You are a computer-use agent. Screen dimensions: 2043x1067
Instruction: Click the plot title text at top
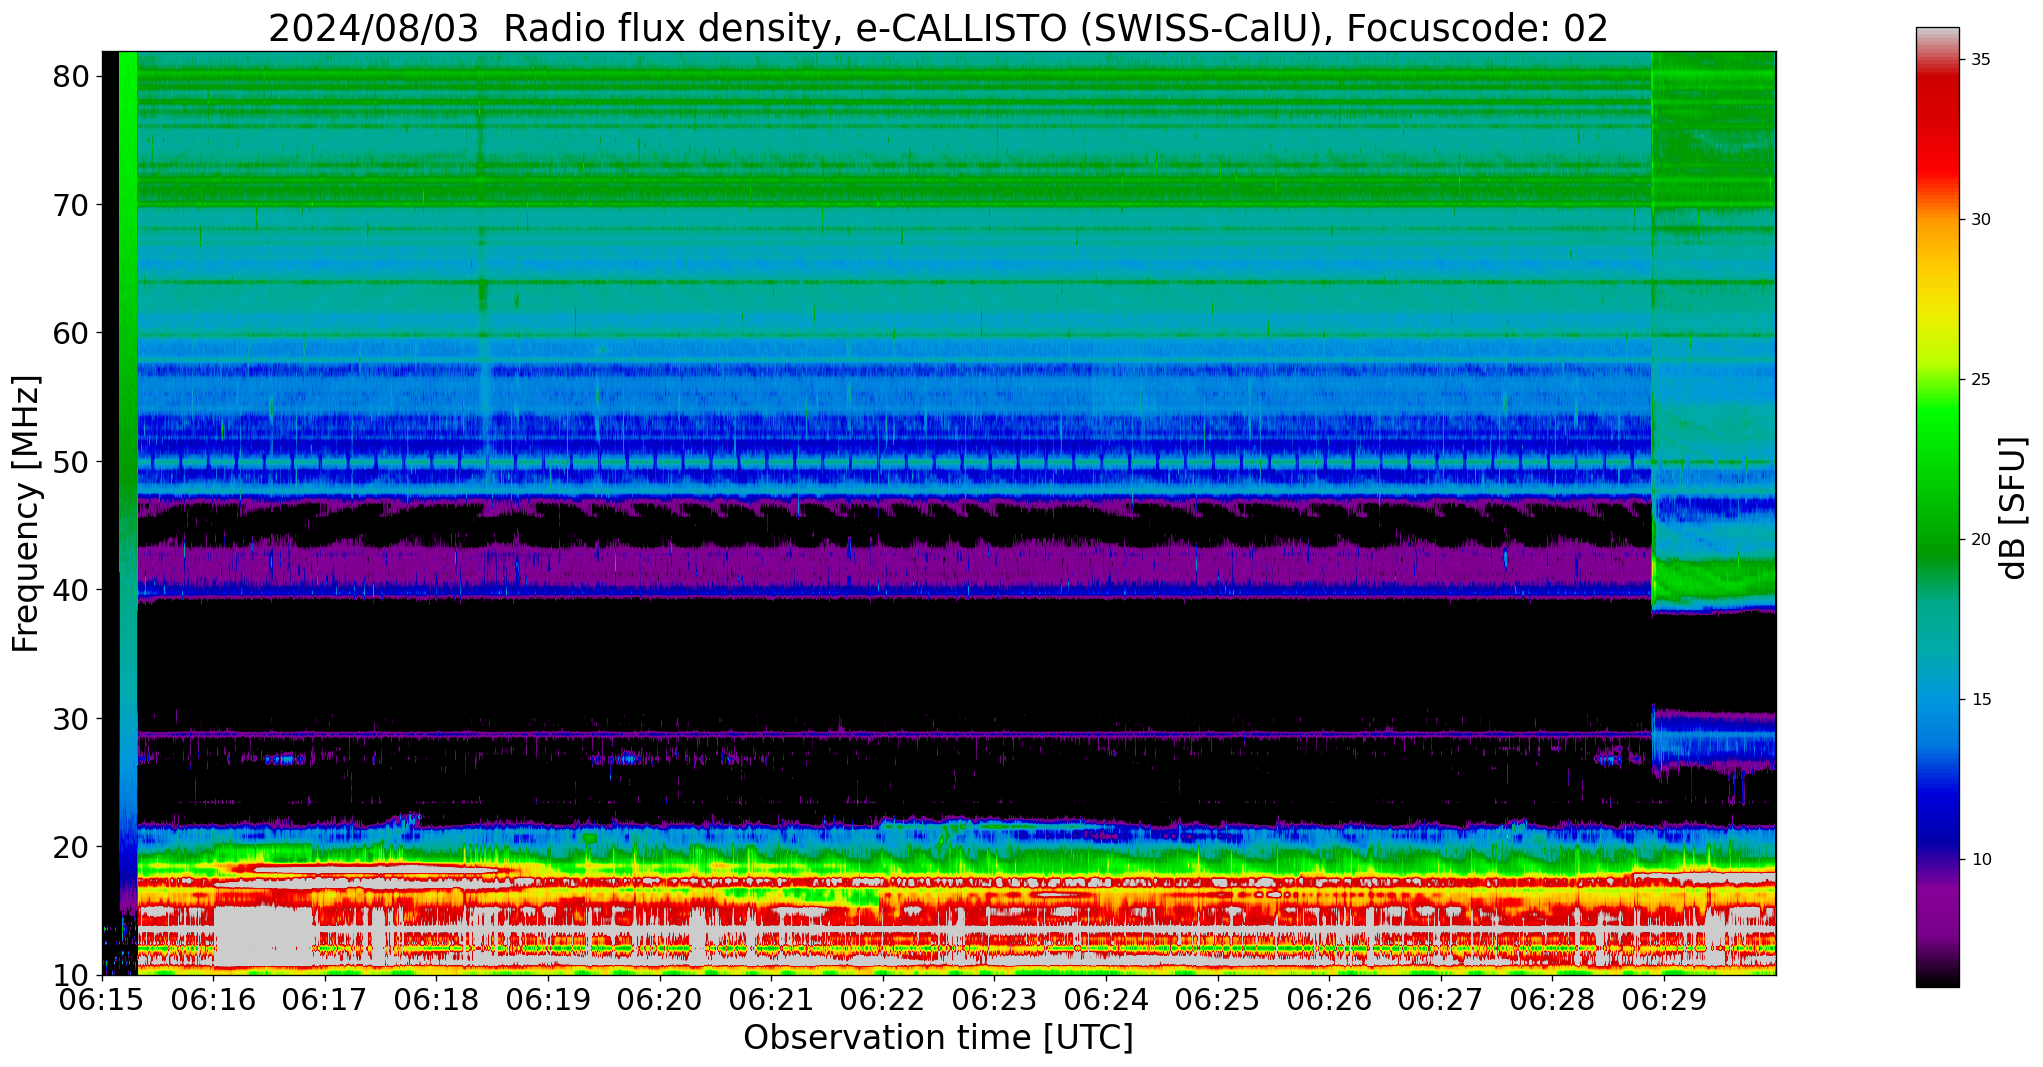pyautogui.click(x=938, y=28)
